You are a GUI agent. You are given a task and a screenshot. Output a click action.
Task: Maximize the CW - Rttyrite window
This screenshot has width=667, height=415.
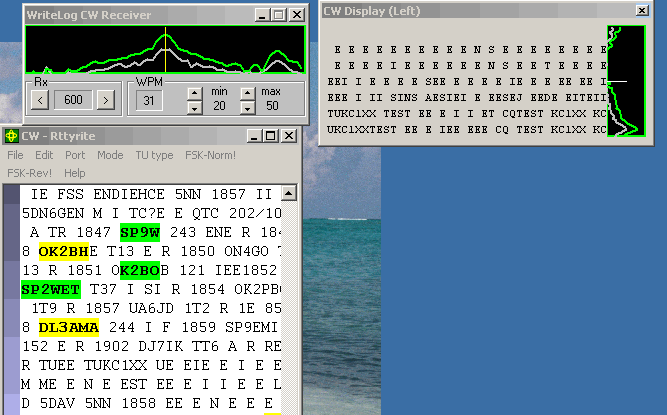click(271, 136)
